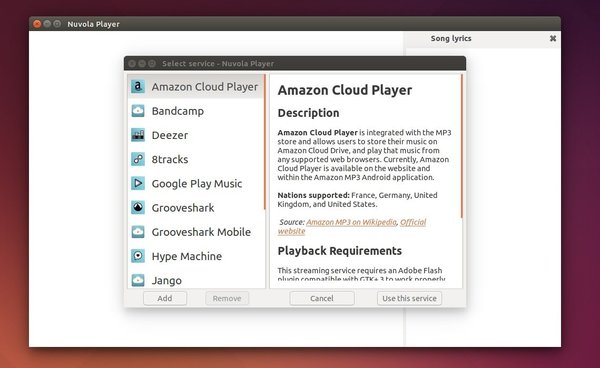The width and height of the screenshot is (600, 368).
Task: Choose Deezer from the service list
Action: (195, 135)
